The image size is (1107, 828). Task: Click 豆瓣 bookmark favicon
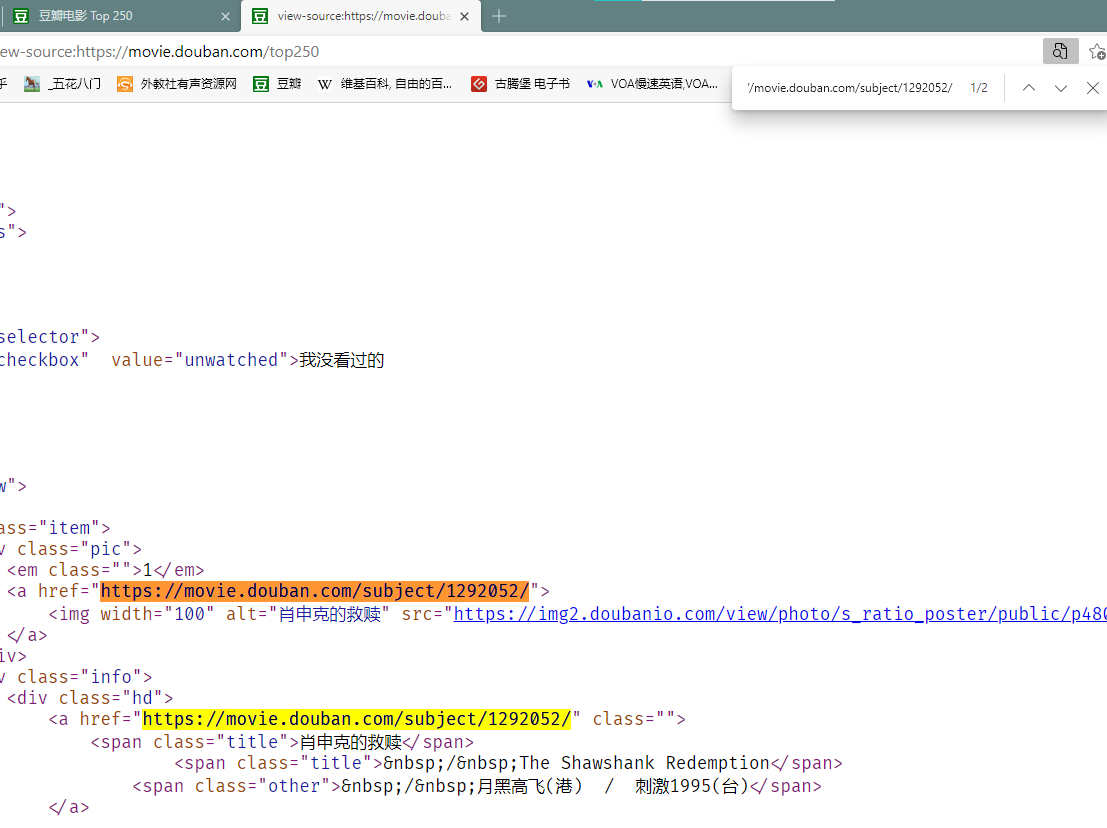[x=261, y=84]
